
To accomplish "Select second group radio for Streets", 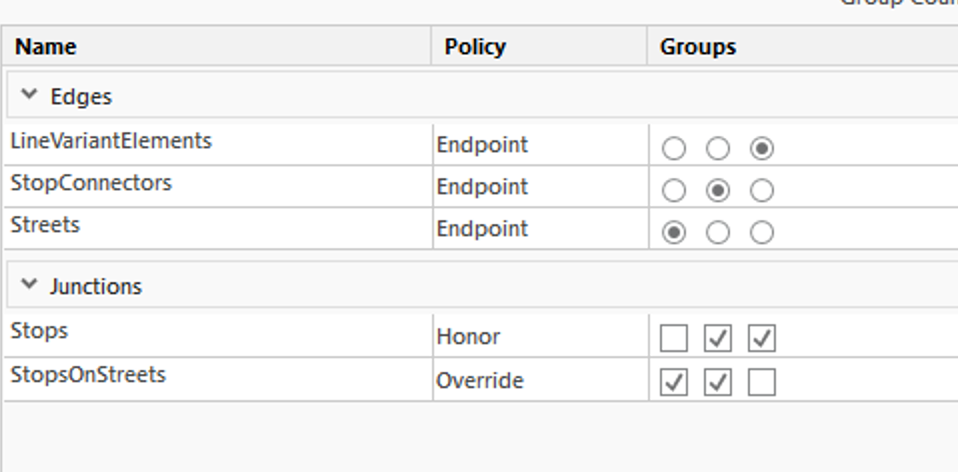I will (x=718, y=233).
